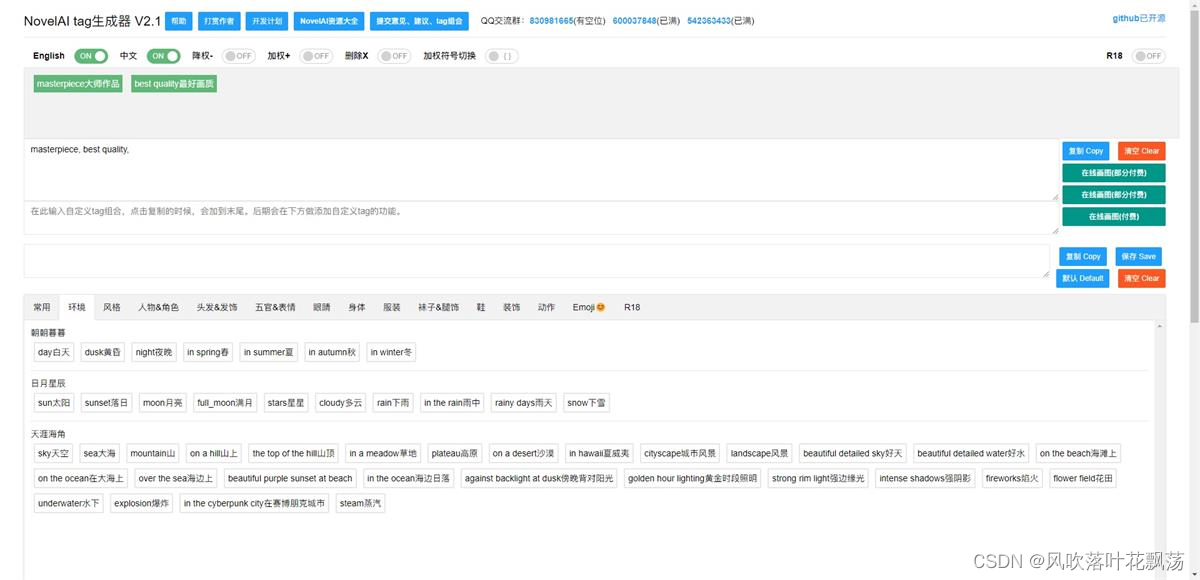Viewport: 1200px width, 580px height.
Task: Select the 环境 tab
Action: click(77, 307)
